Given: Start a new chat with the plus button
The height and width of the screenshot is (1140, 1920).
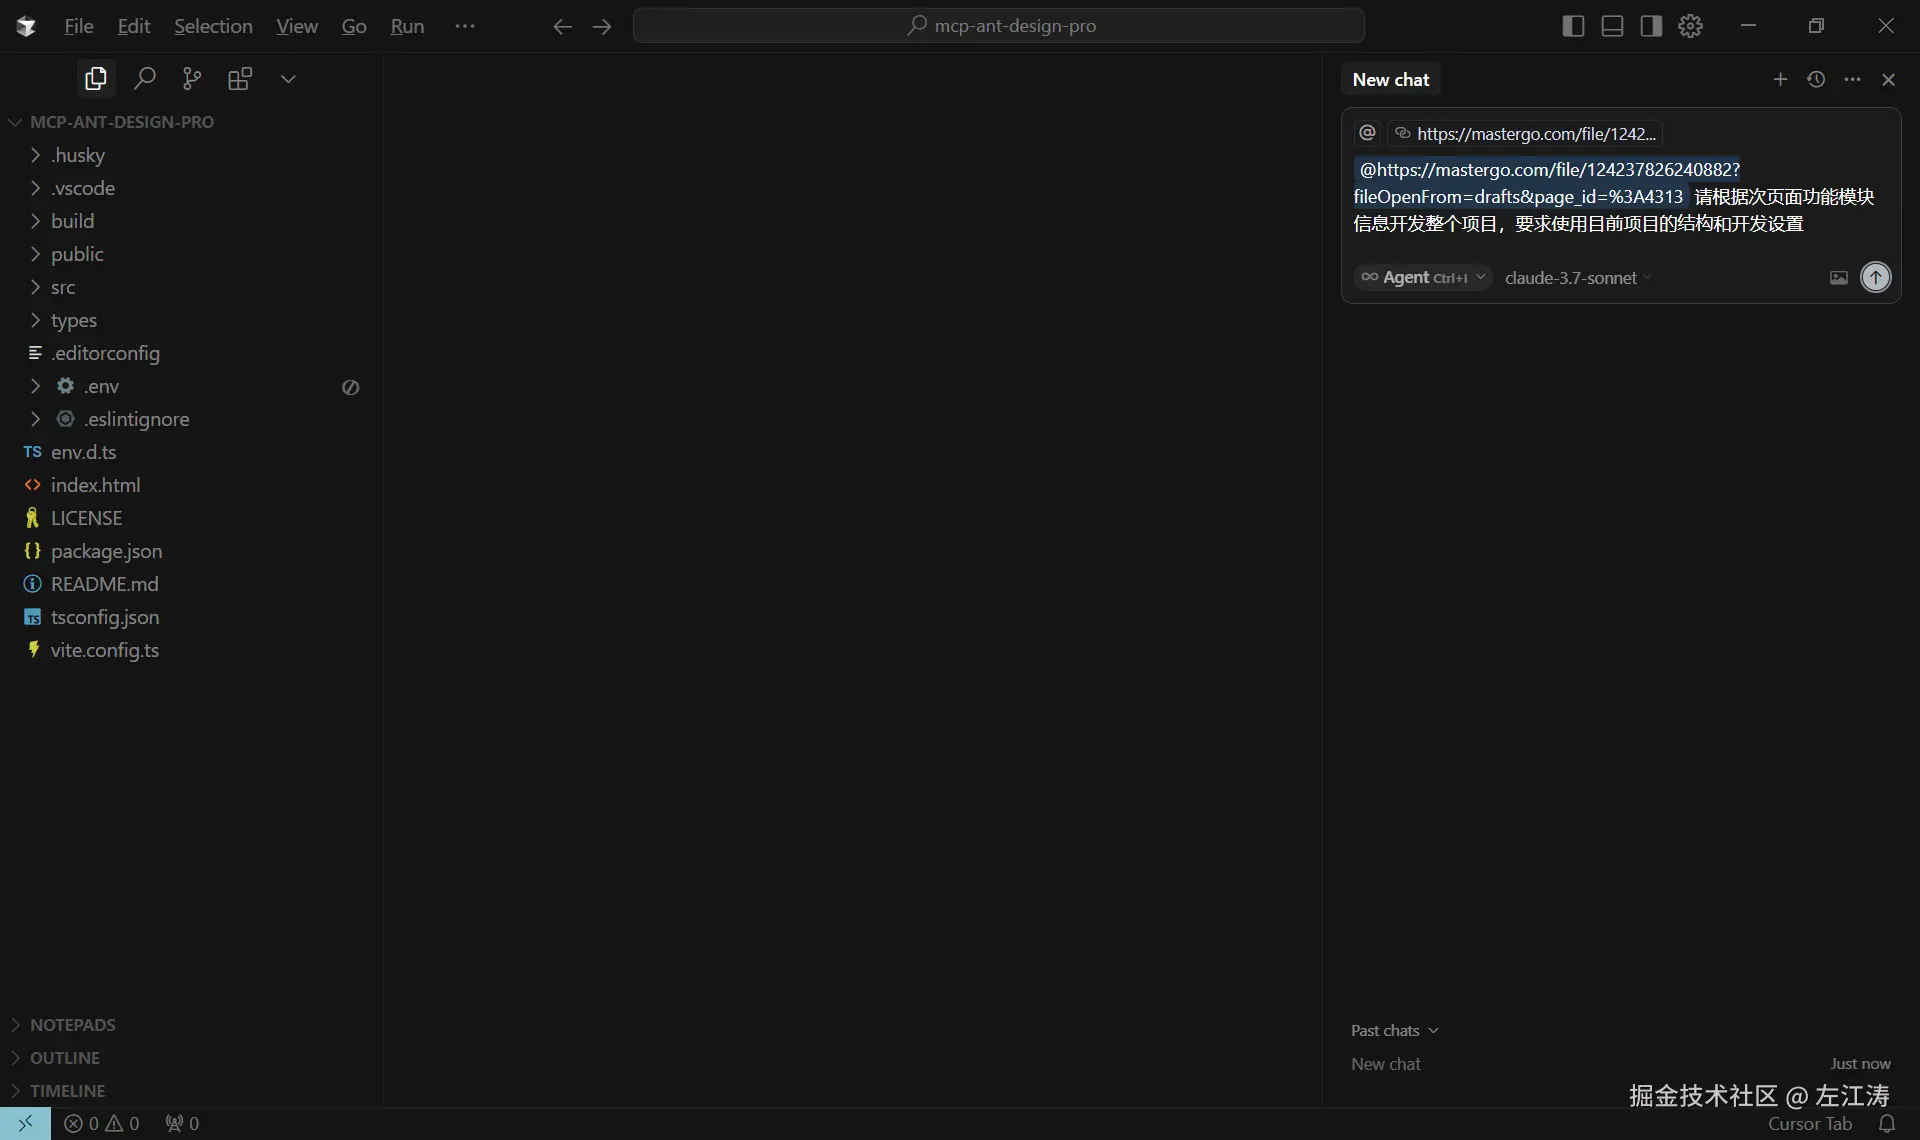Looking at the screenshot, I should 1782,79.
